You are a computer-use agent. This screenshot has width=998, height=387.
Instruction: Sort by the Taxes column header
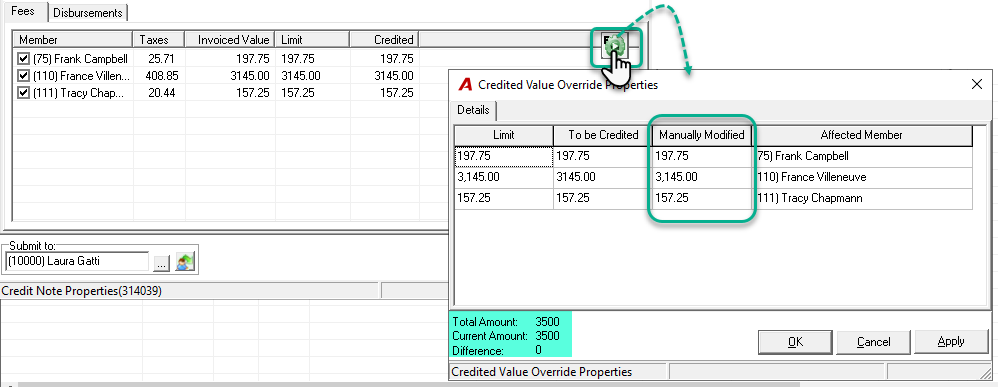[159, 39]
